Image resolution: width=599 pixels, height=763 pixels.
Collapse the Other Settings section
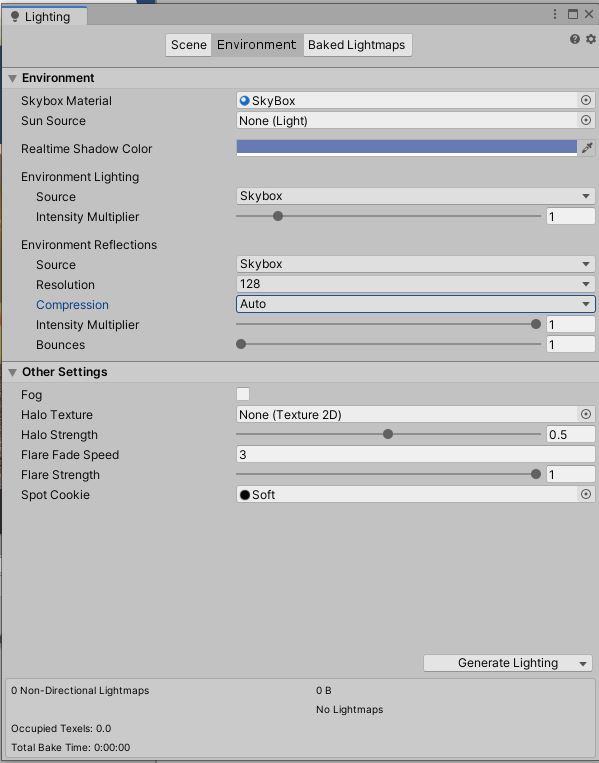(13, 372)
